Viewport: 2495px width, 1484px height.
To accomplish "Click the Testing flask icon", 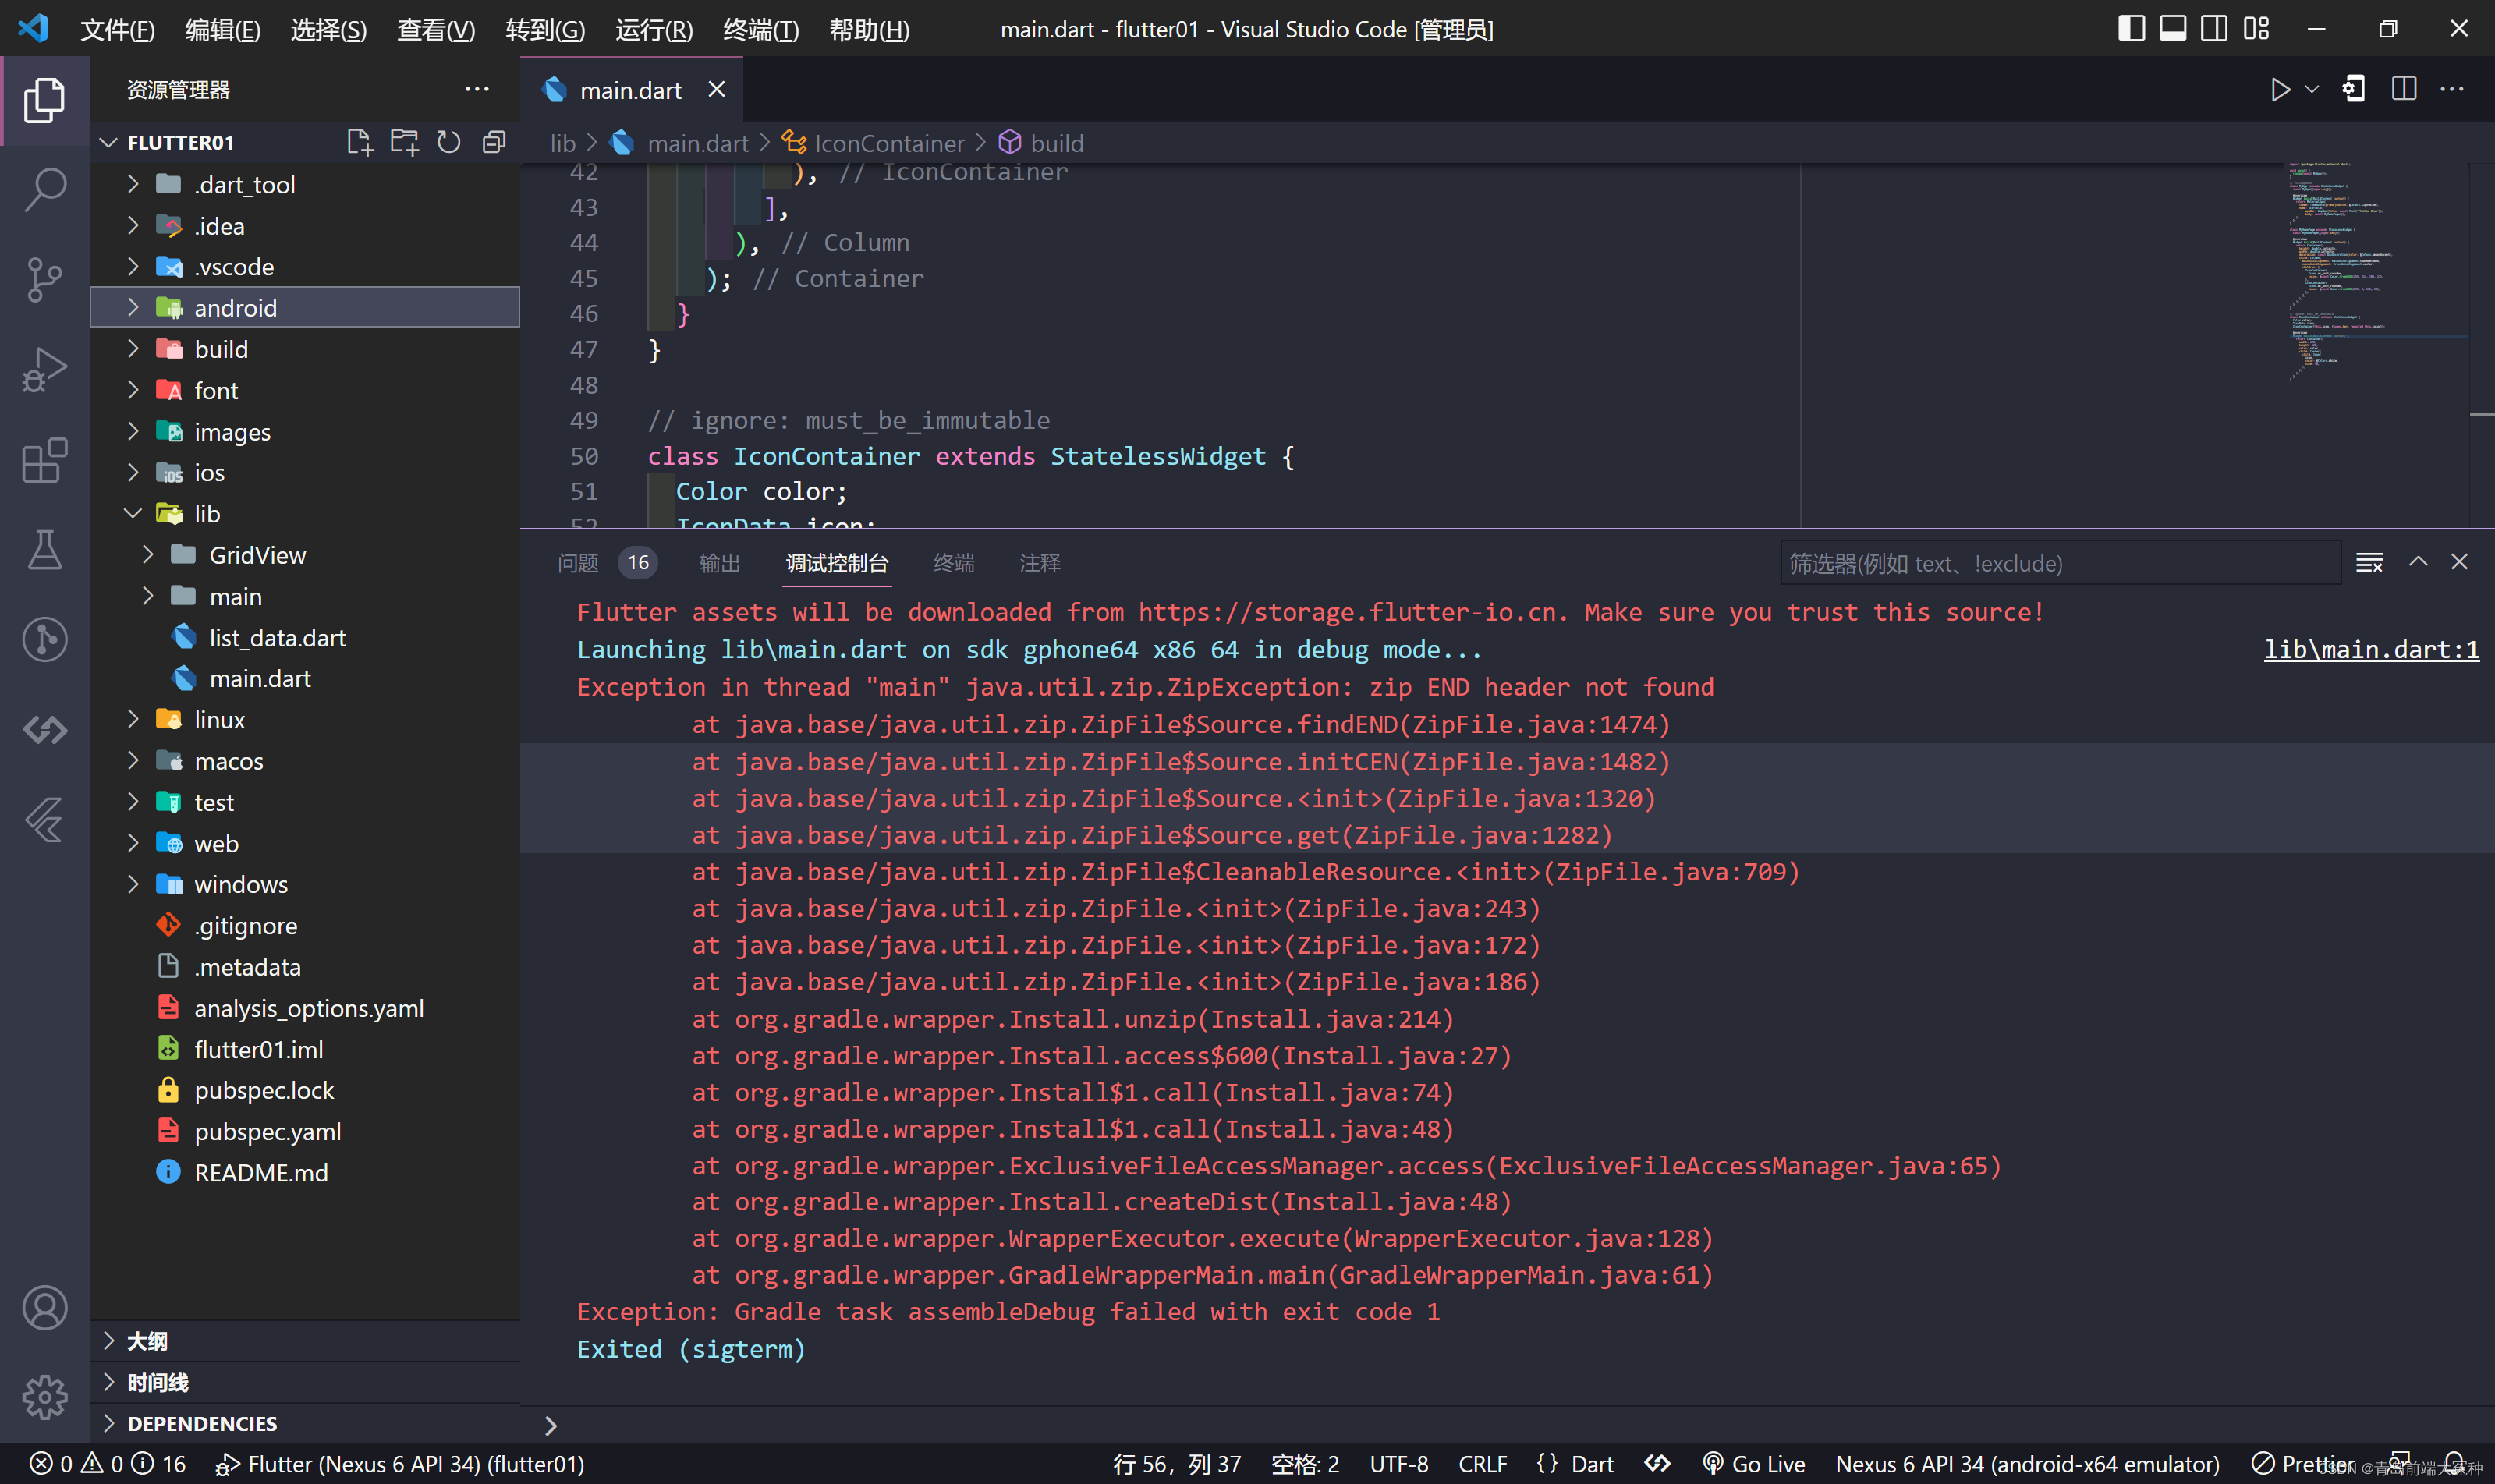I will [44, 550].
